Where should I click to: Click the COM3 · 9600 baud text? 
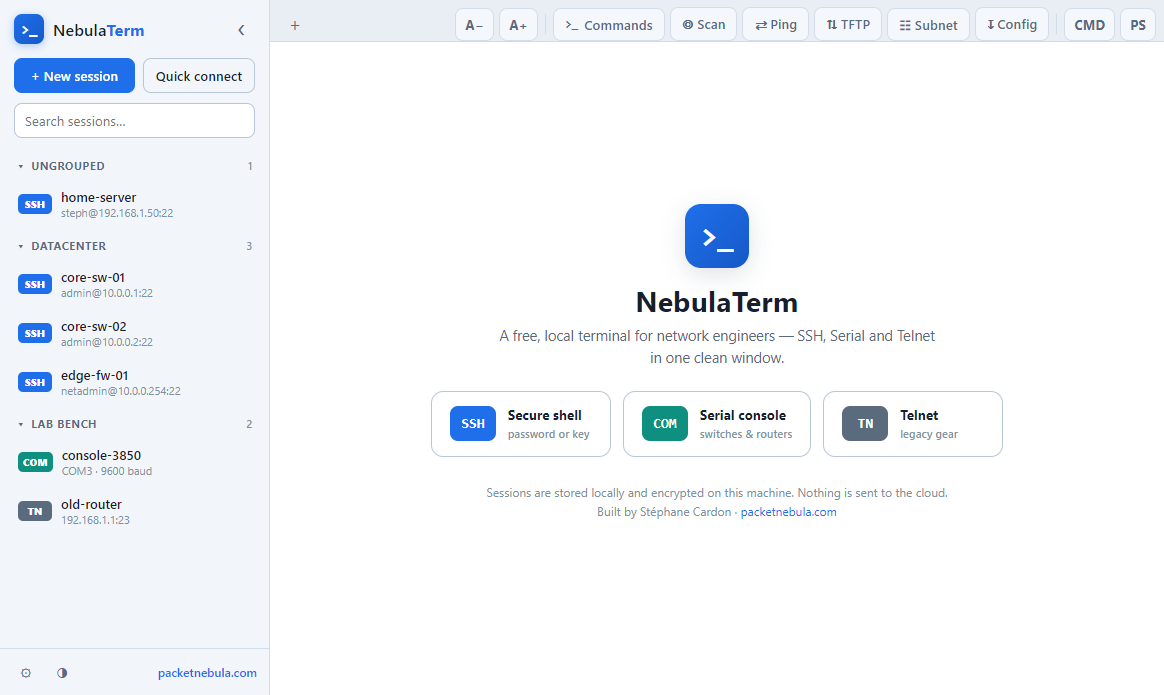(x=107, y=472)
